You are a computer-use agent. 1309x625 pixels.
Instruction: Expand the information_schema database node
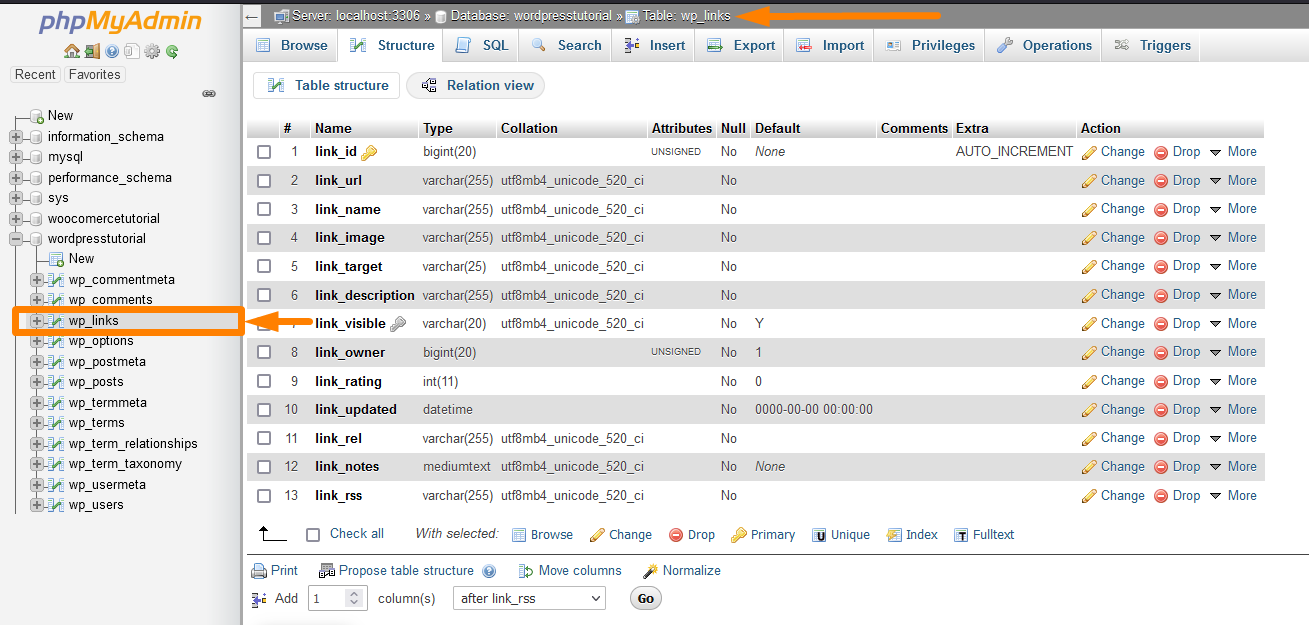tap(16, 137)
